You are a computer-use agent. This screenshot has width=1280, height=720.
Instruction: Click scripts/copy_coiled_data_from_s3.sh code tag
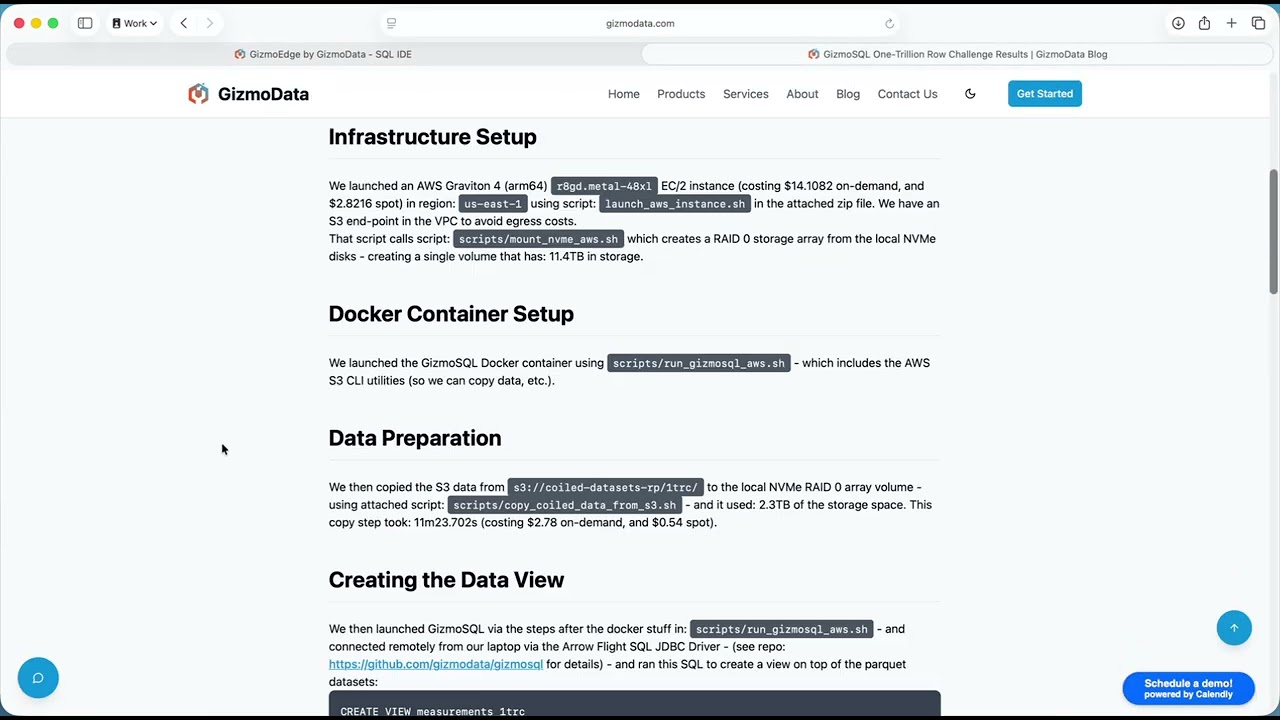(564, 505)
